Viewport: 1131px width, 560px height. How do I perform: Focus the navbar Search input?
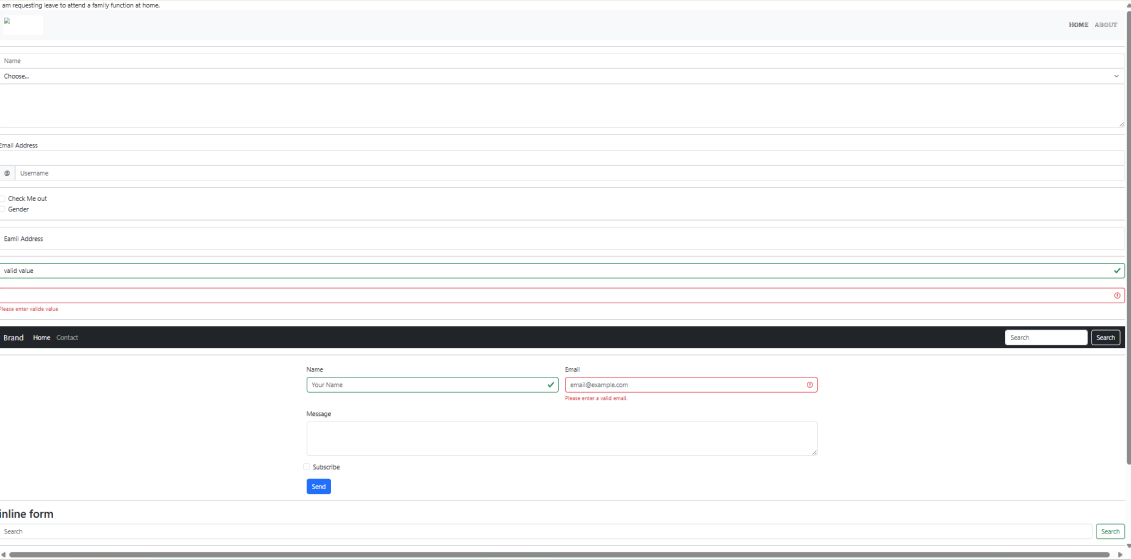pos(1046,337)
